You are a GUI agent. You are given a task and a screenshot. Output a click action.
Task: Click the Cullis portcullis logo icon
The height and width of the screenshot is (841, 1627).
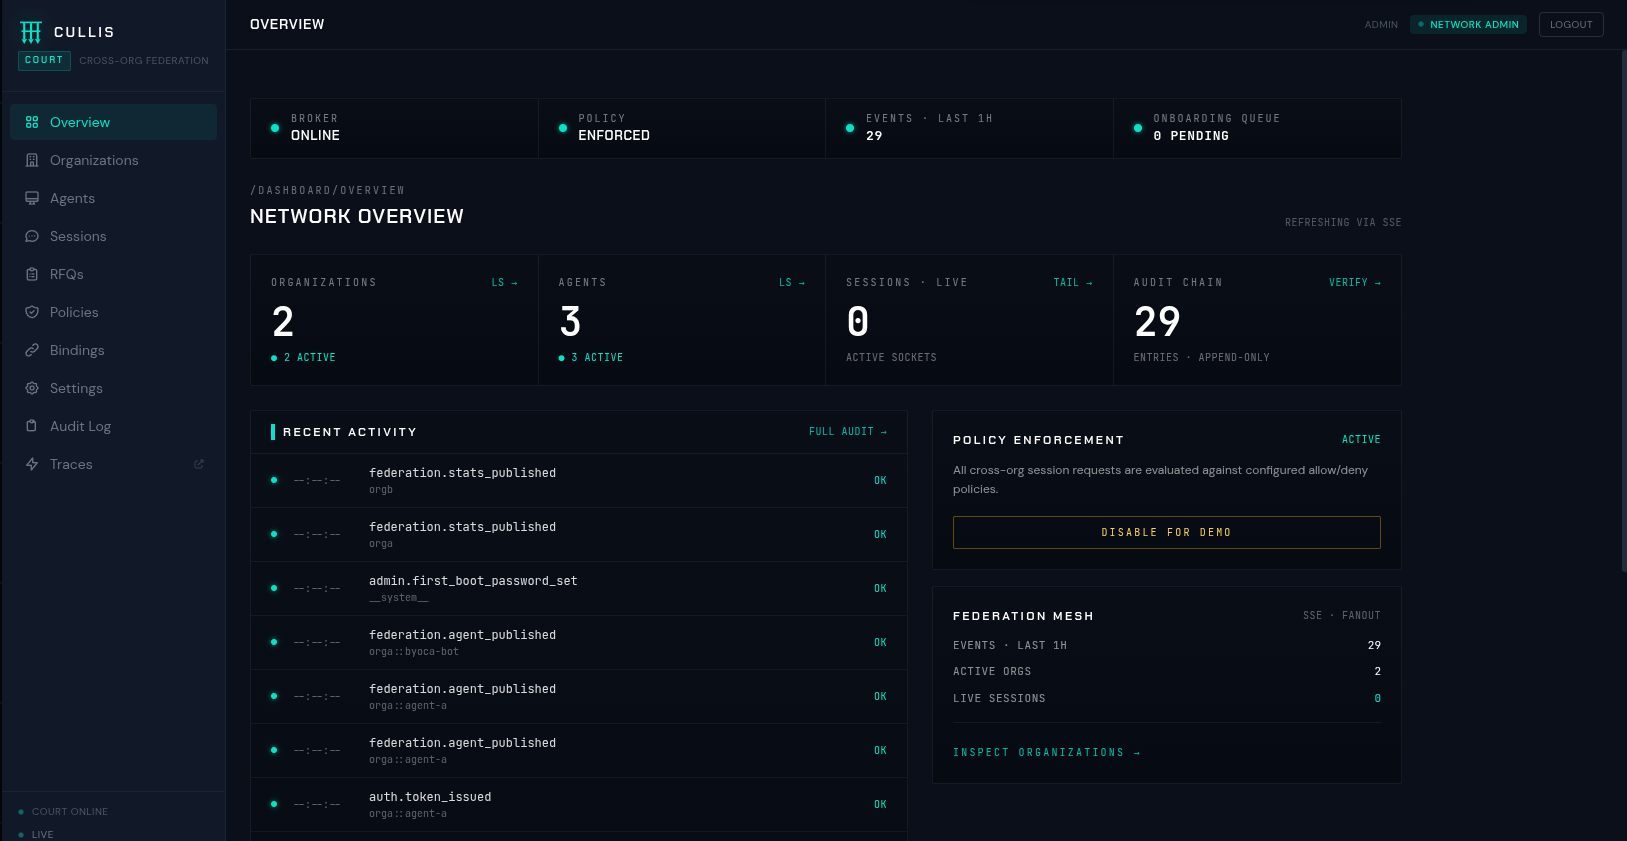pos(31,32)
